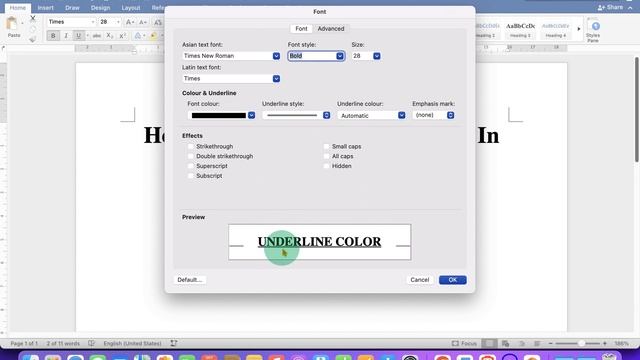640x360 pixels.
Task: Apply the Heading 4 style
Action: 556,30
